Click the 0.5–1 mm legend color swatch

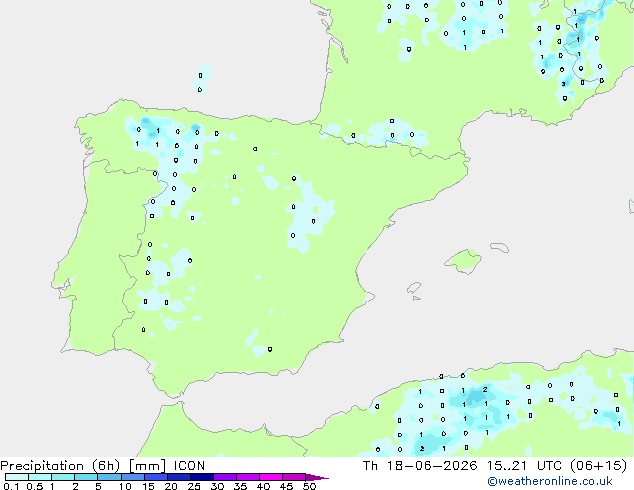pos(40,477)
